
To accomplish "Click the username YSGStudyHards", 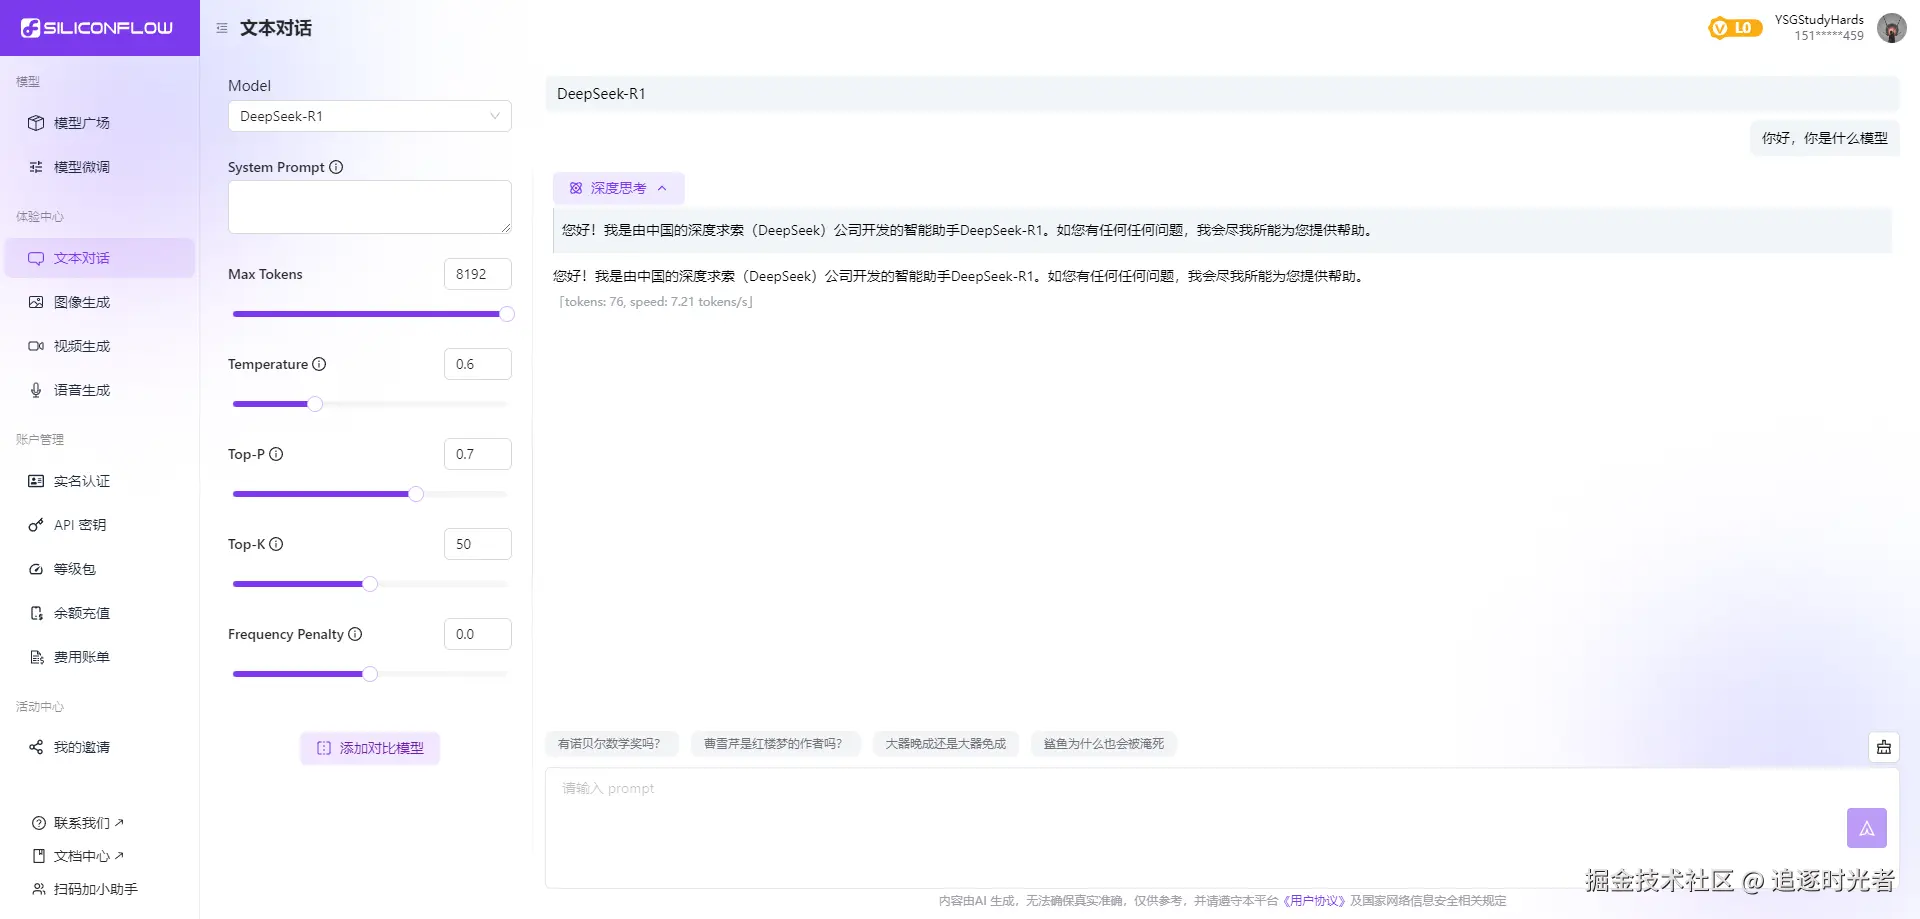I will click(1819, 20).
